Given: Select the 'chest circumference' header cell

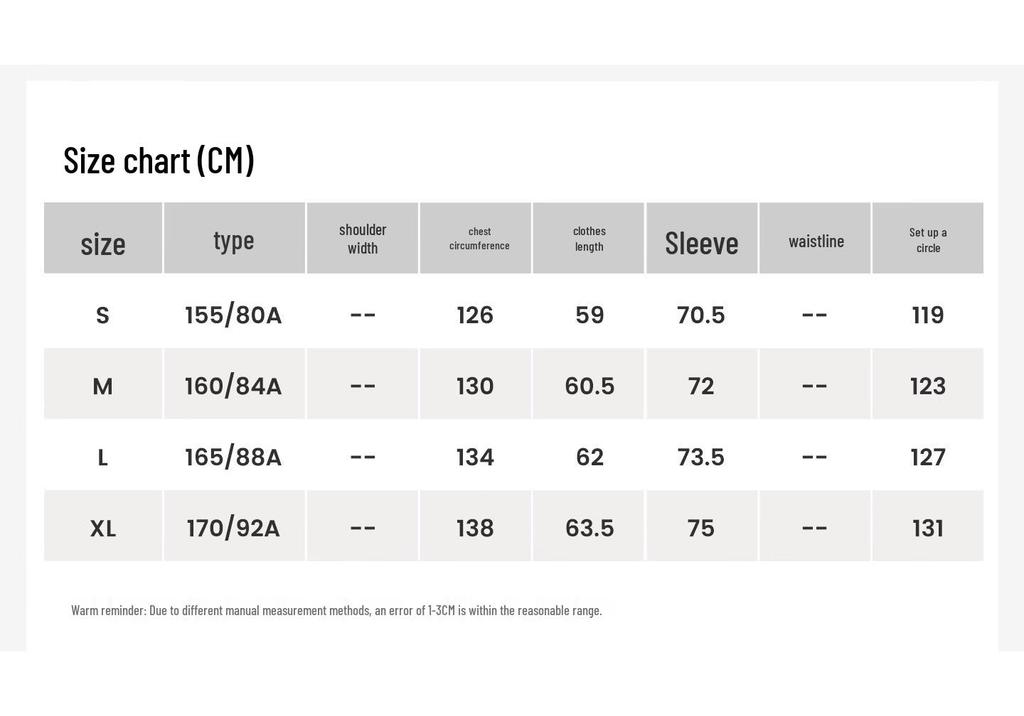Looking at the screenshot, I should coord(475,238).
